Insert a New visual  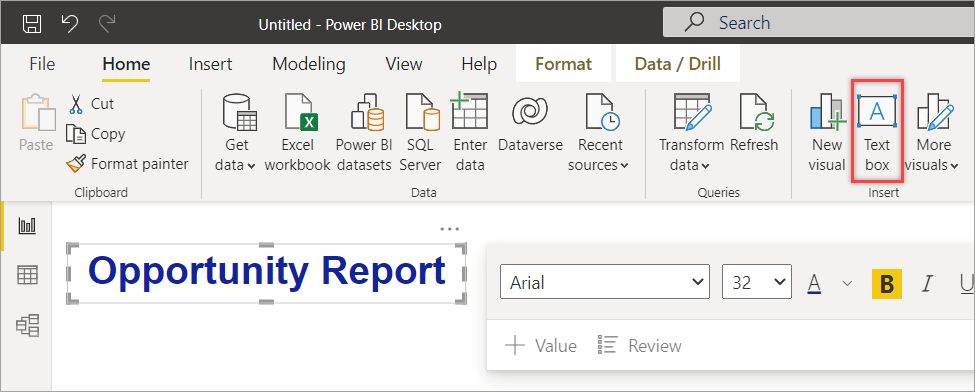[x=827, y=133]
